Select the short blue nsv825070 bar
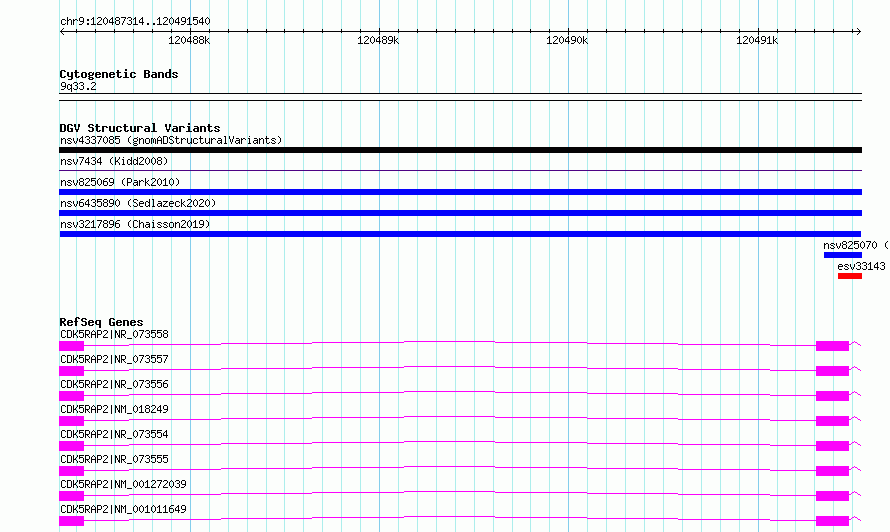 coord(843,255)
